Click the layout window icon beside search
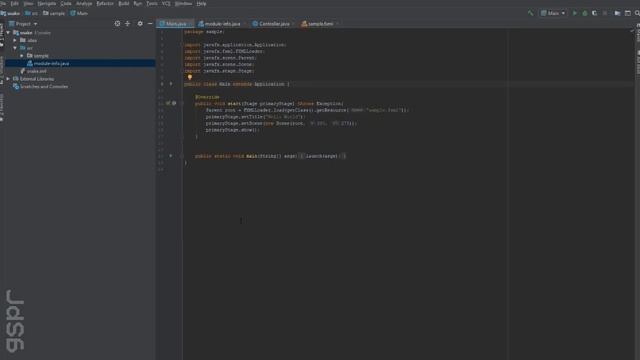Viewport: 640px width, 360px height. pos(628,13)
